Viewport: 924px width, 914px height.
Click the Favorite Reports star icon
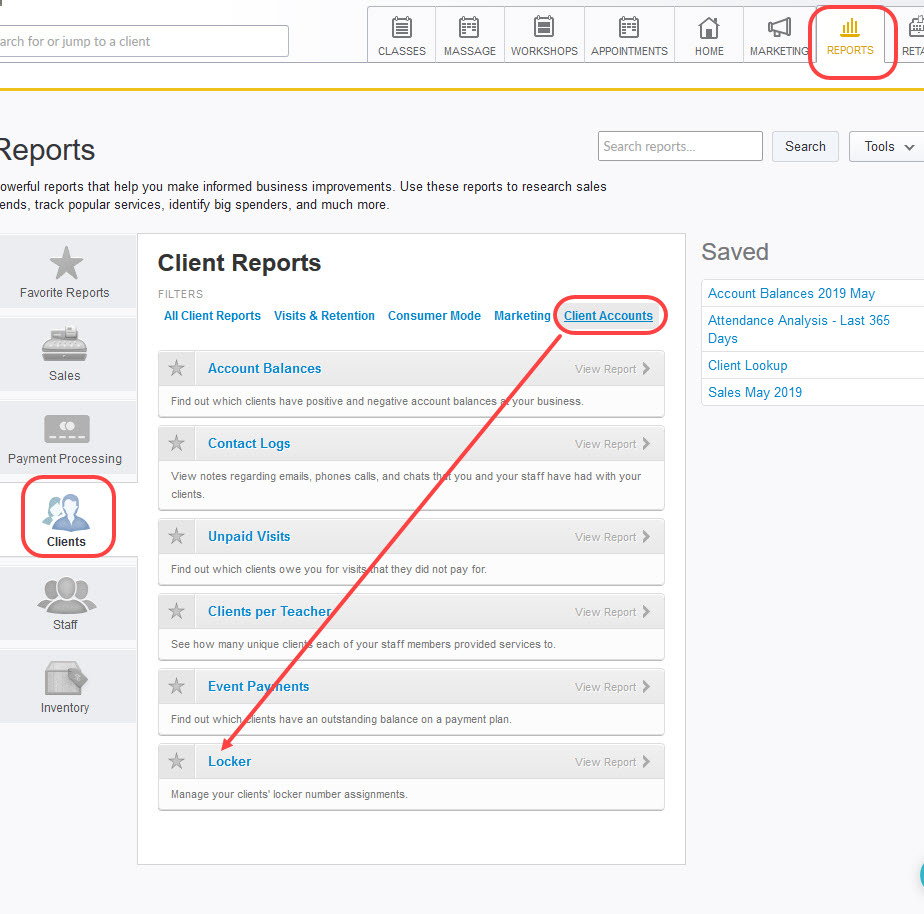pyautogui.click(x=66, y=264)
